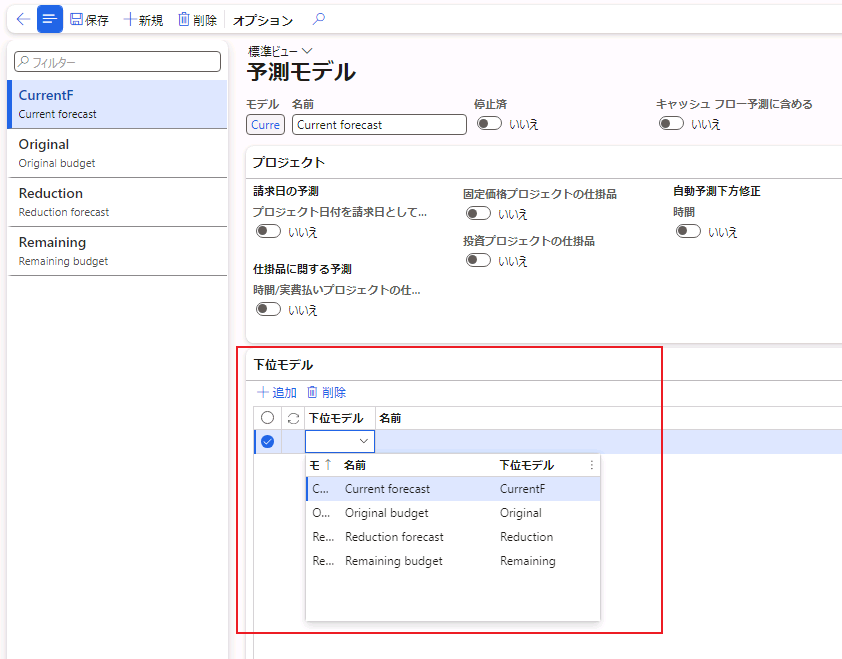
Task: Go back with the left arrow icon
Action: pyautogui.click(x=23, y=19)
